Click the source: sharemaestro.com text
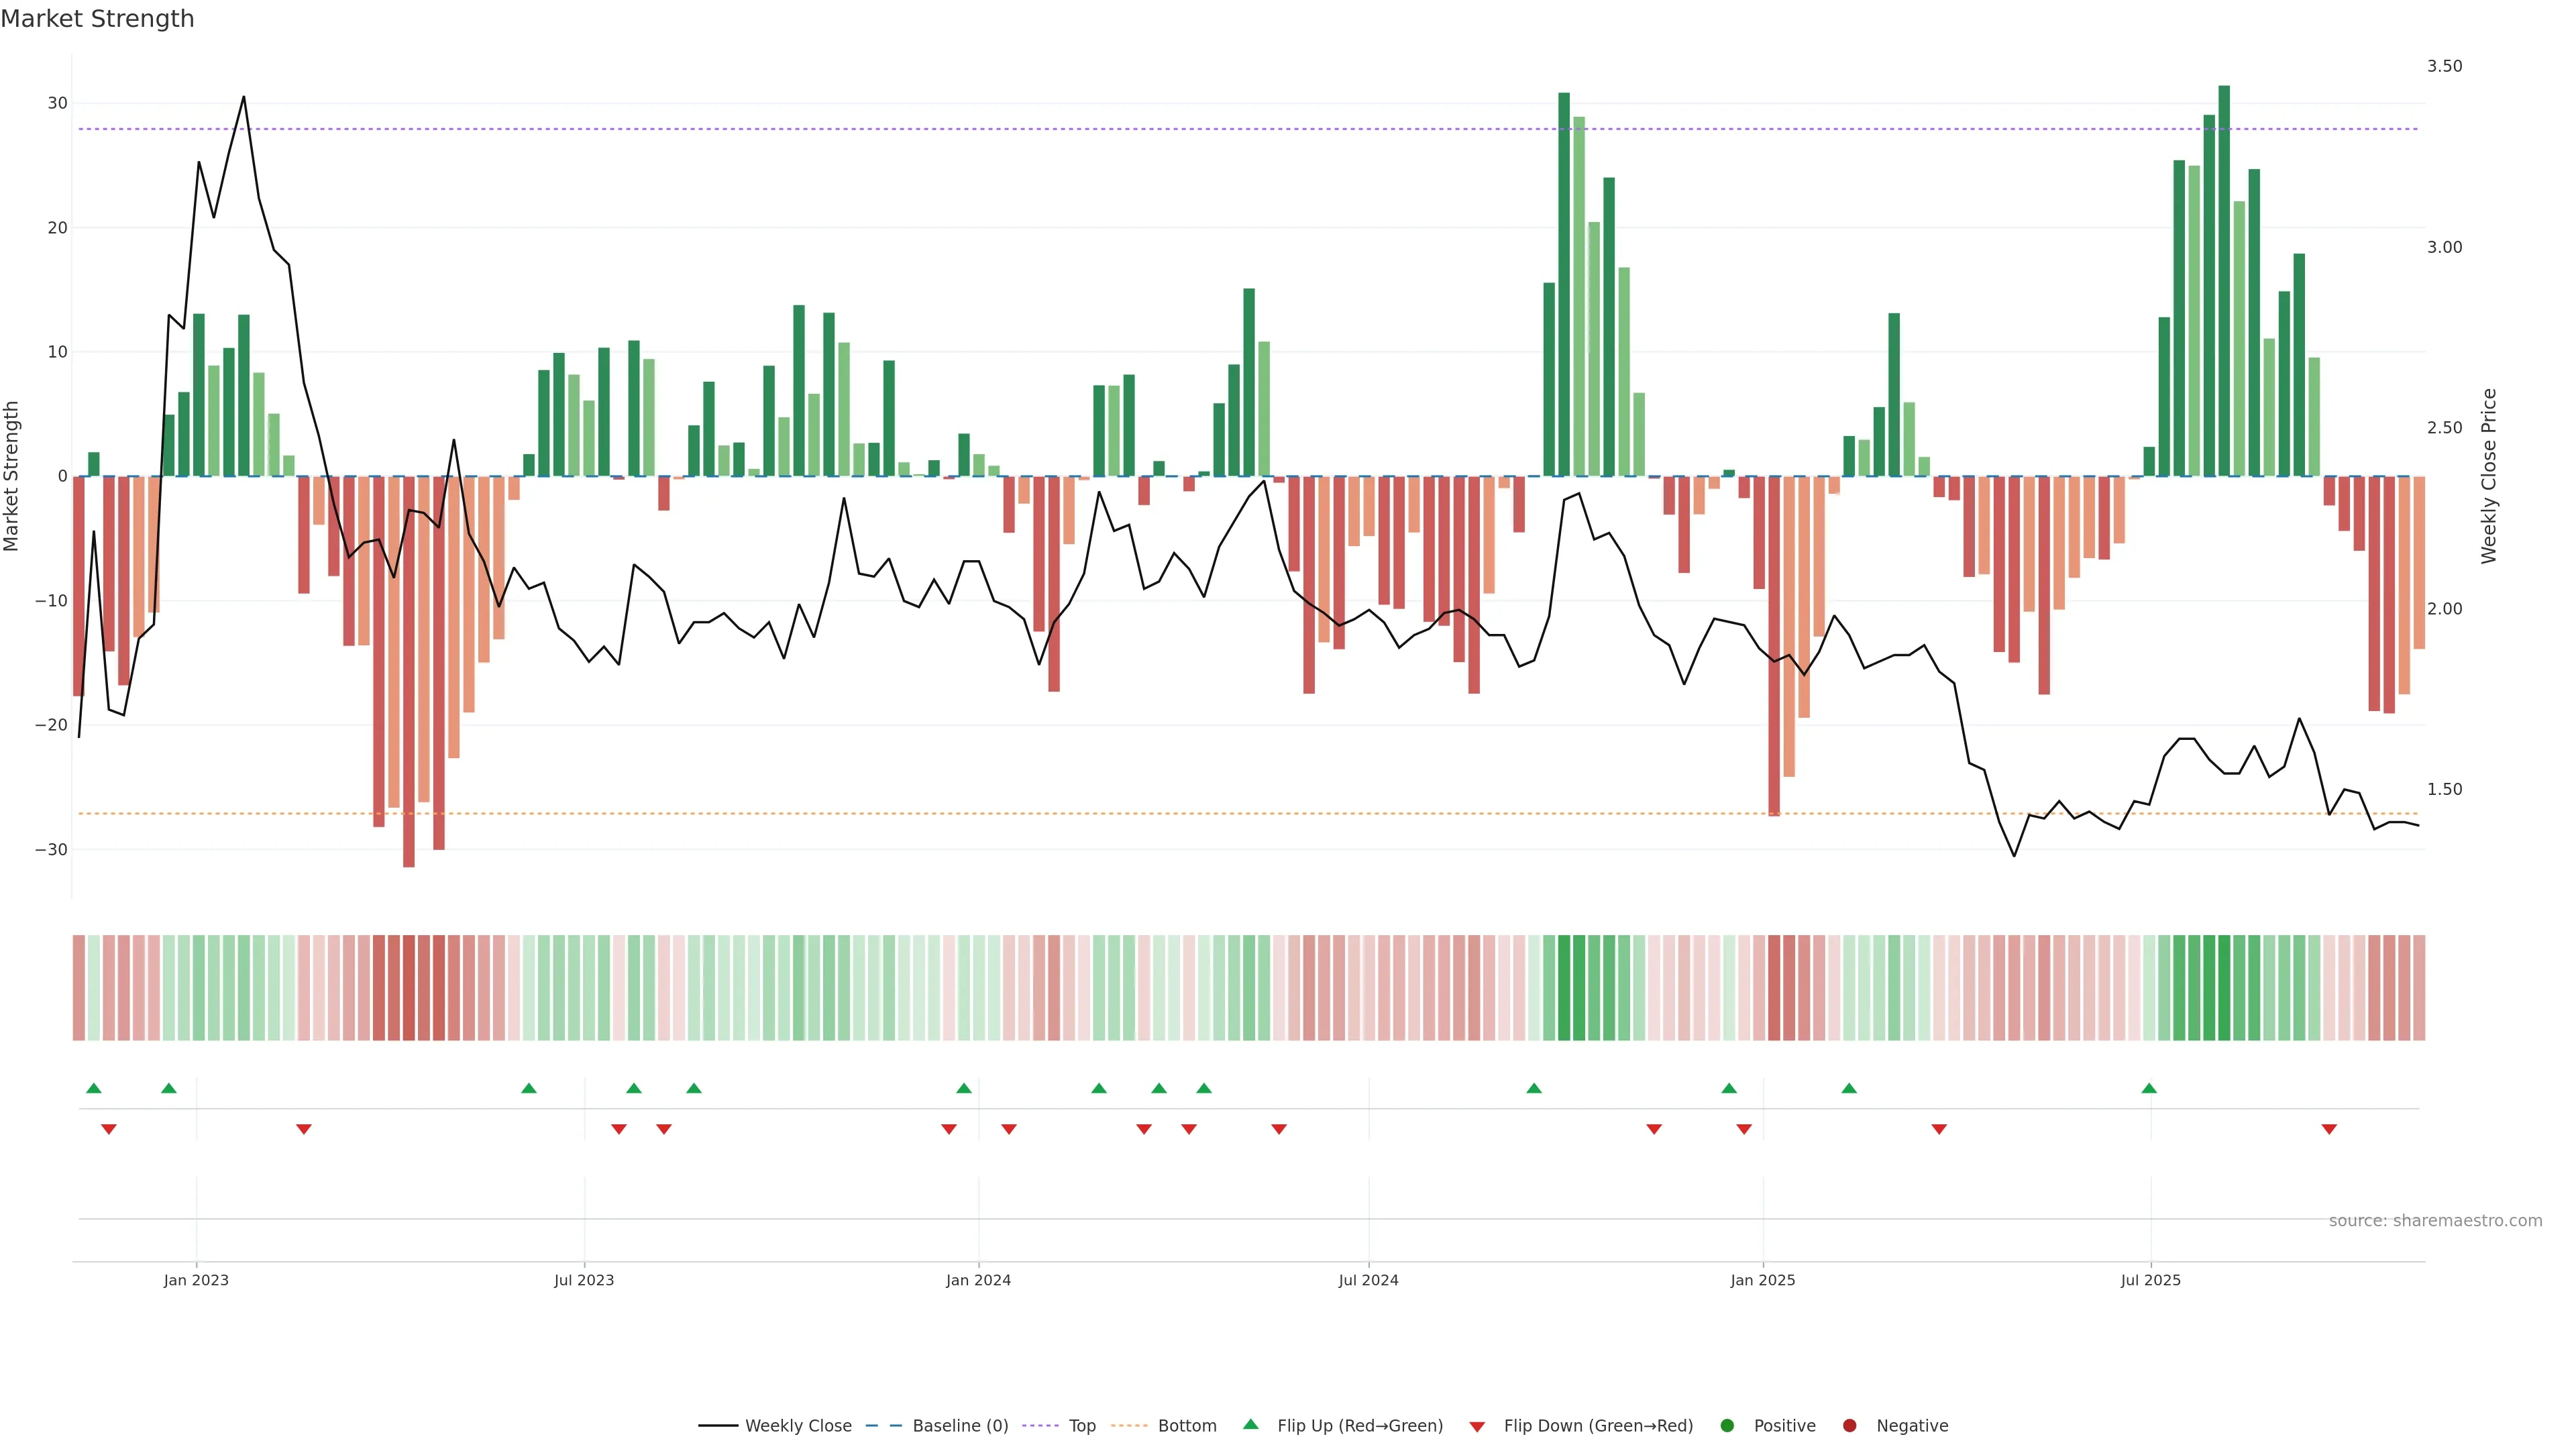The height and width of the screenshot is (1449, 2576). (2435, 1220)
